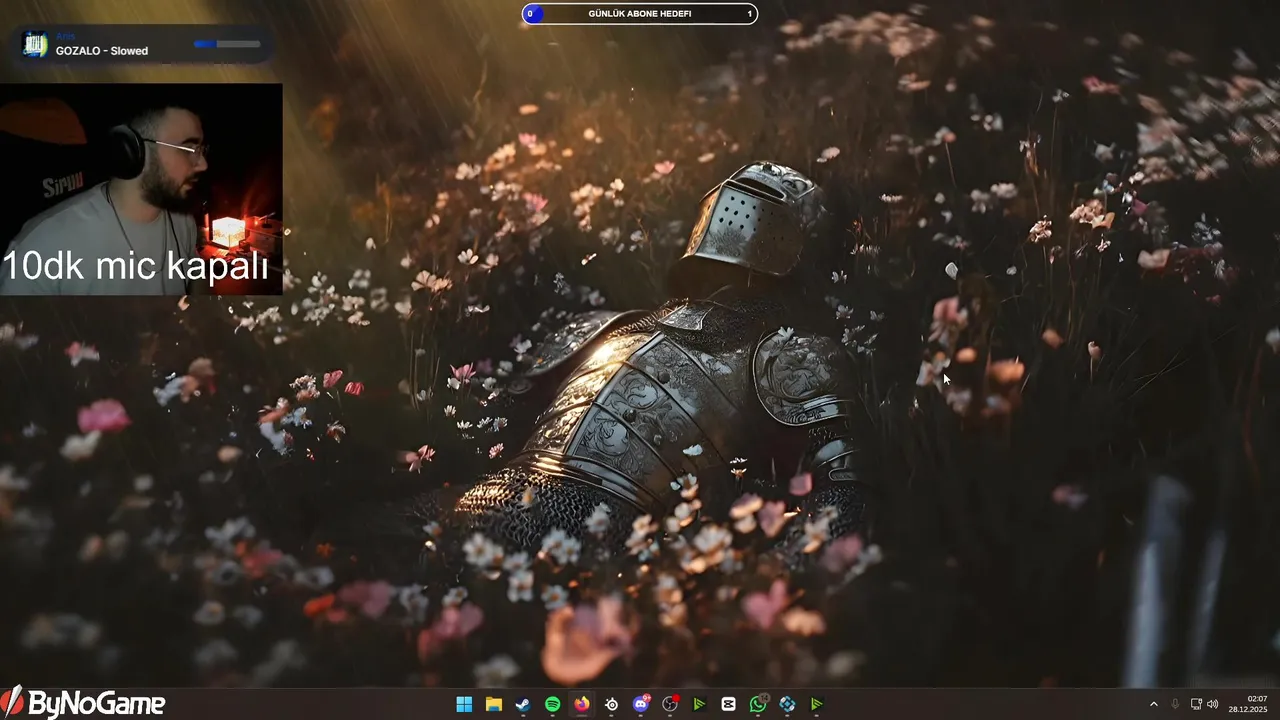
Task: Open the volume speaker tray icon
Action: pyautogui.click(x=1213, y=704)
